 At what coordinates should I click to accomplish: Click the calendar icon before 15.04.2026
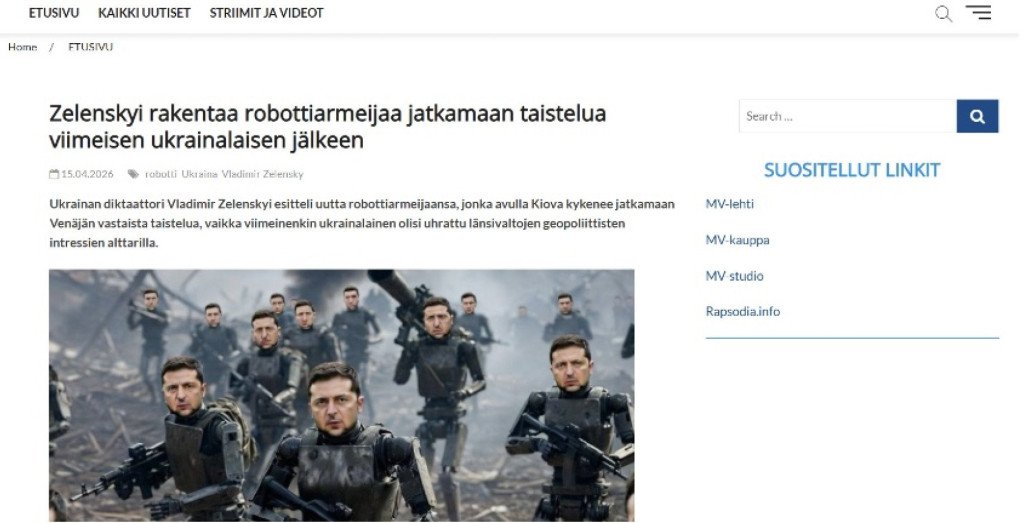54,174
